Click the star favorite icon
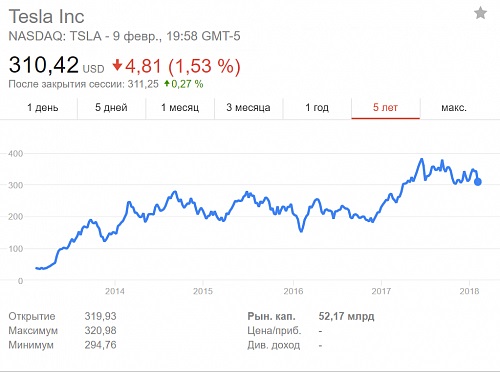The width and height of the screenshot is (500, 372). pyautogui.click(x=480, y=13)
